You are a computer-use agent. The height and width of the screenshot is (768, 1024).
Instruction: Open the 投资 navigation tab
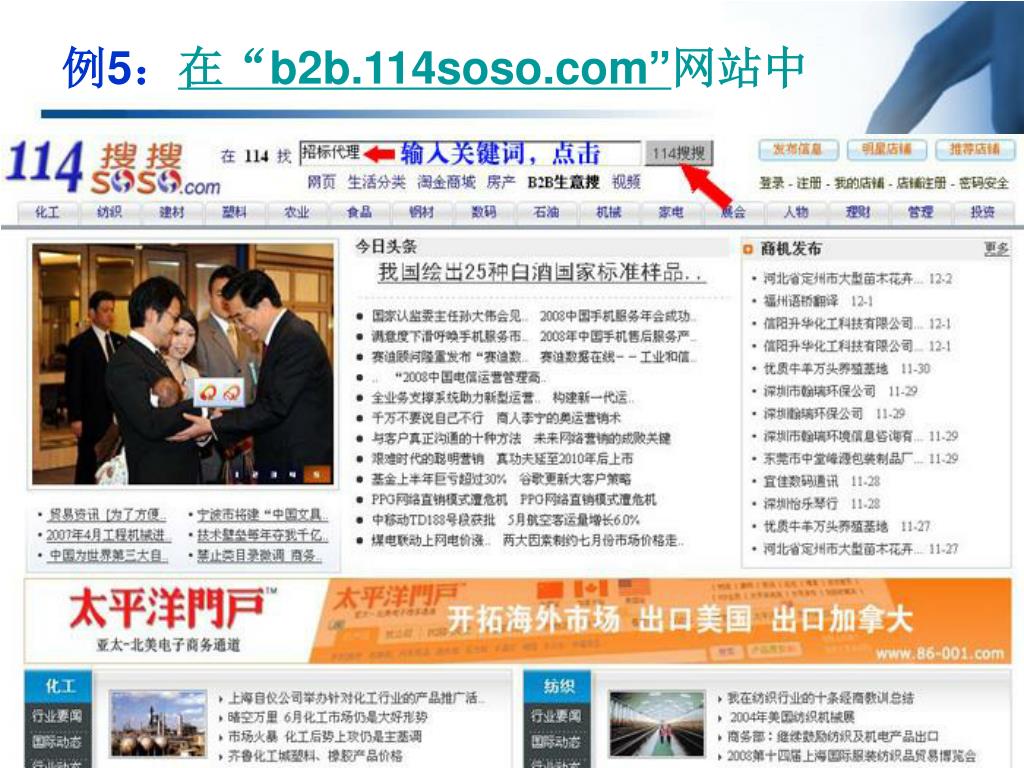pyautogui.click(x=983, y=212)
